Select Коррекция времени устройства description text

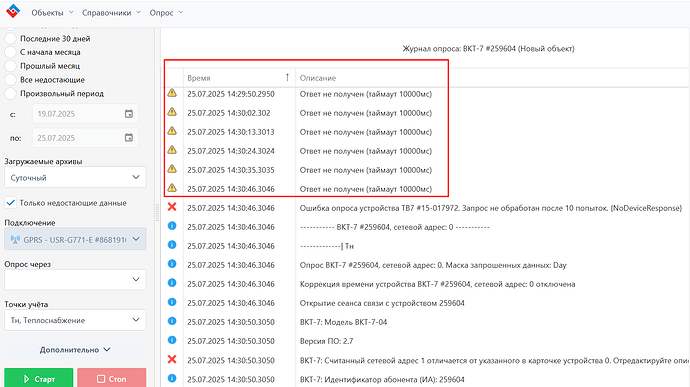click(437, 284)
